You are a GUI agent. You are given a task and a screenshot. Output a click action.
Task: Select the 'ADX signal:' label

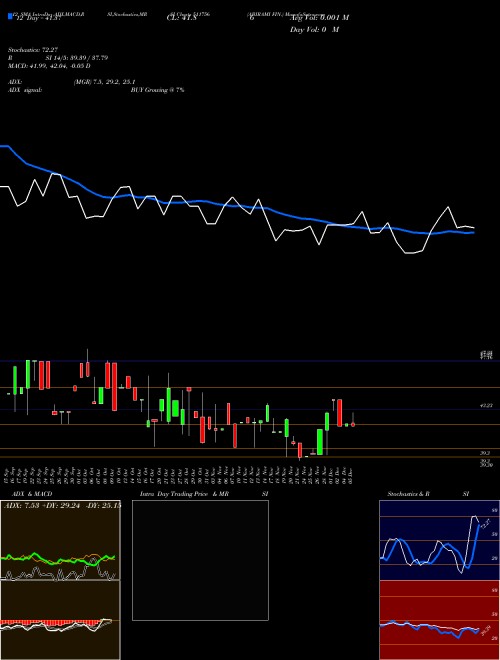coord(25,90)
